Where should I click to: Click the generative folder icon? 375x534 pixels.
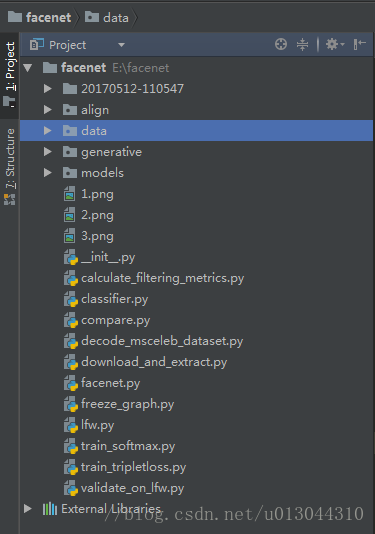[x=70, y=152]
